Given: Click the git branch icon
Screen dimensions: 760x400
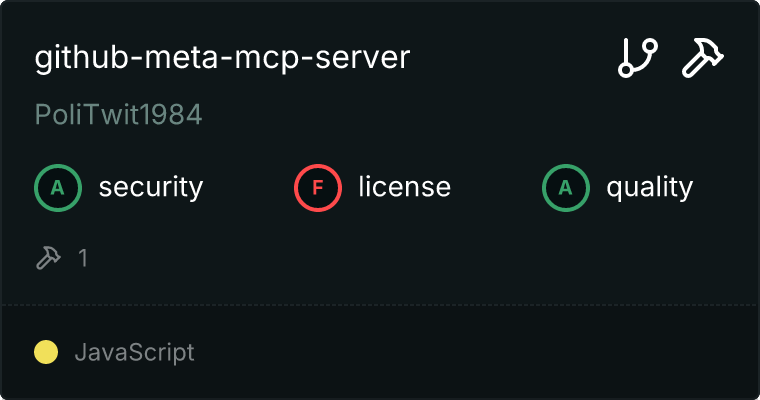Looking at the screenshot, I should [x=637, y=59].
